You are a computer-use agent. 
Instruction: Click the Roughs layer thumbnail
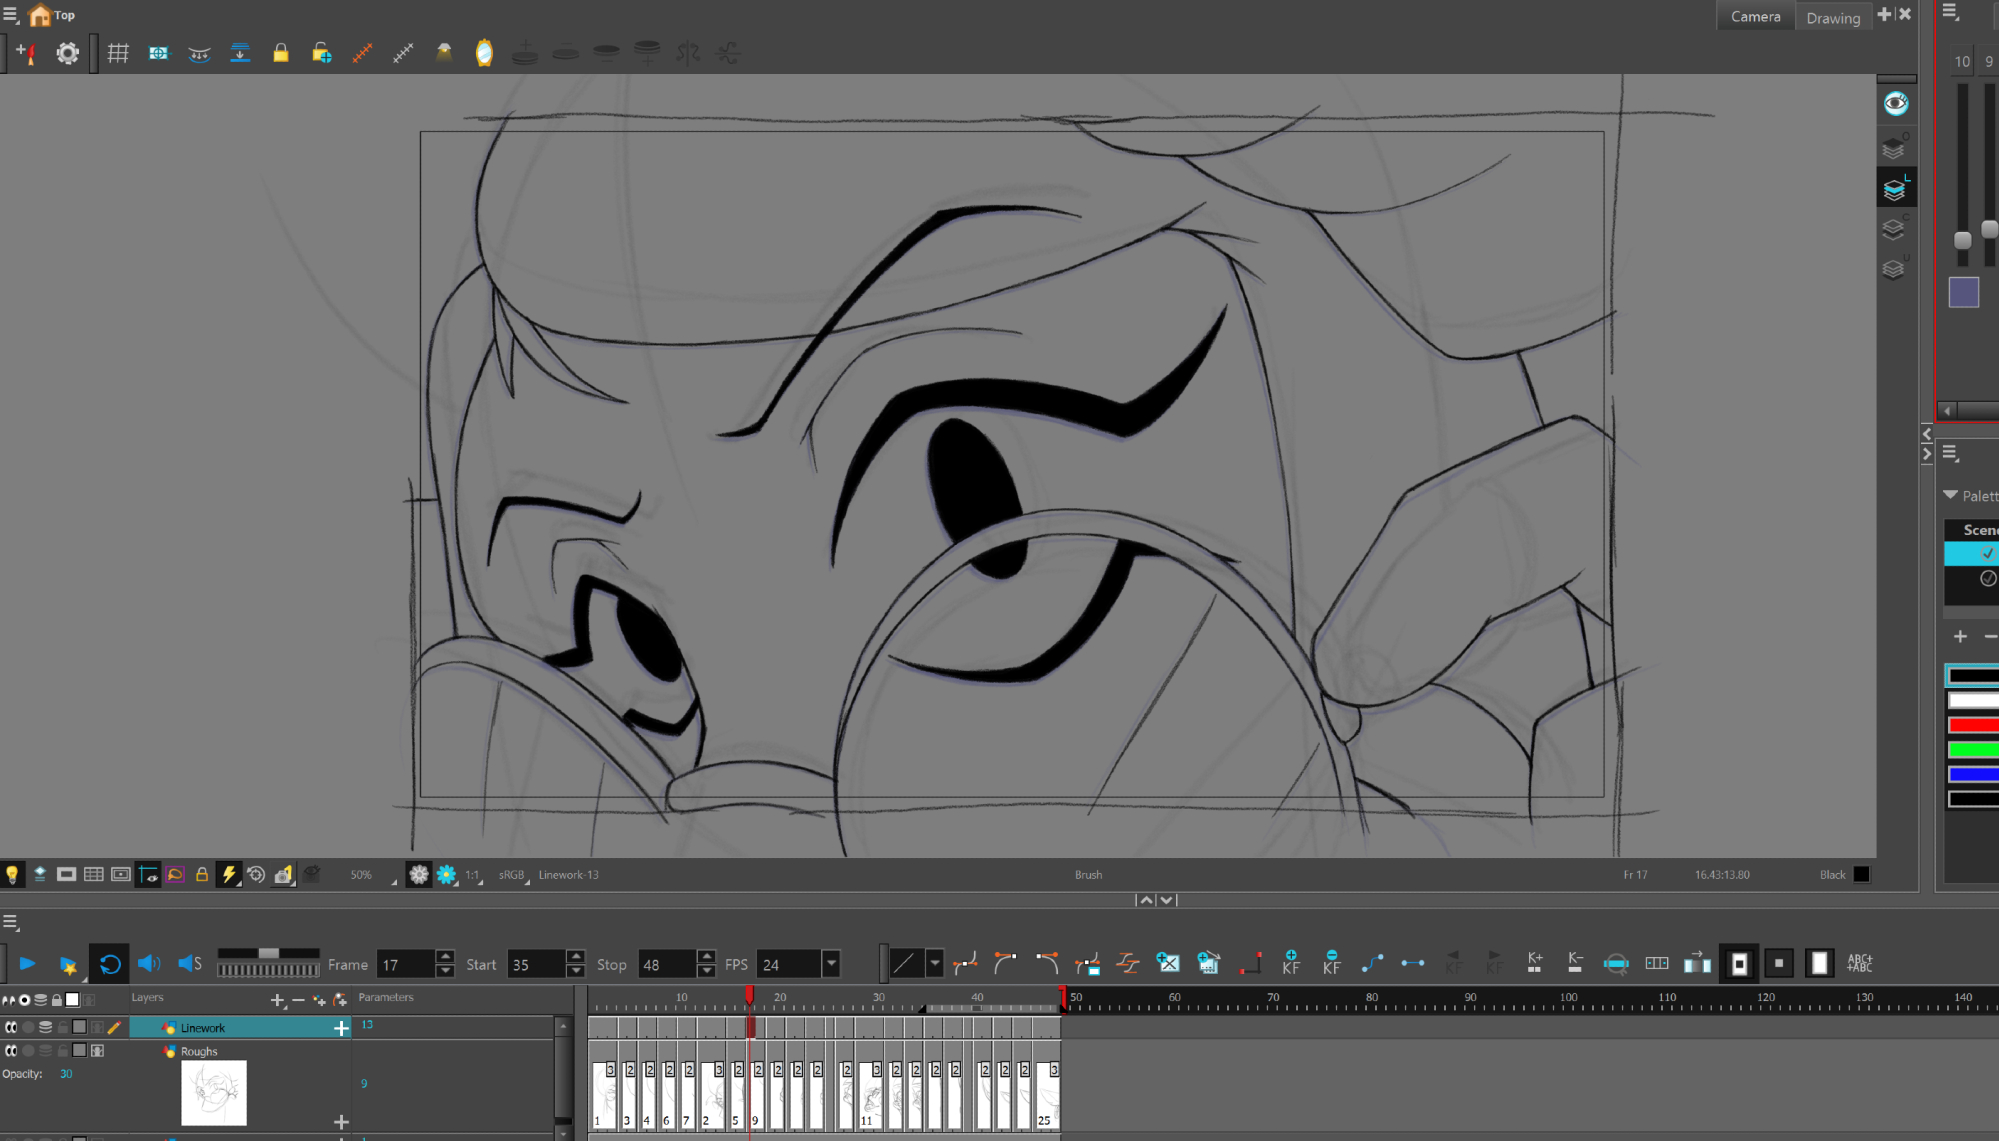tap(214, 1093)
